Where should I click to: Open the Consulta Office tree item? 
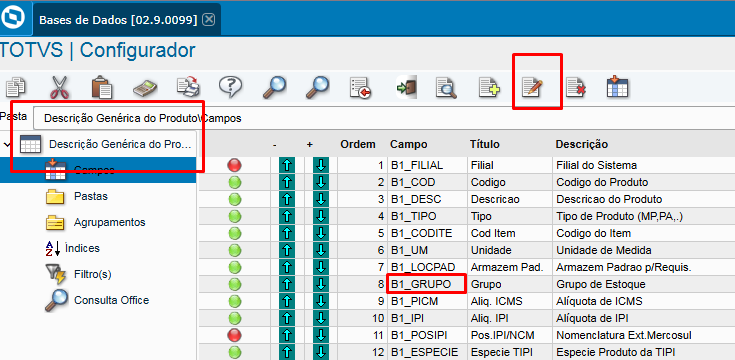point(111,300)
